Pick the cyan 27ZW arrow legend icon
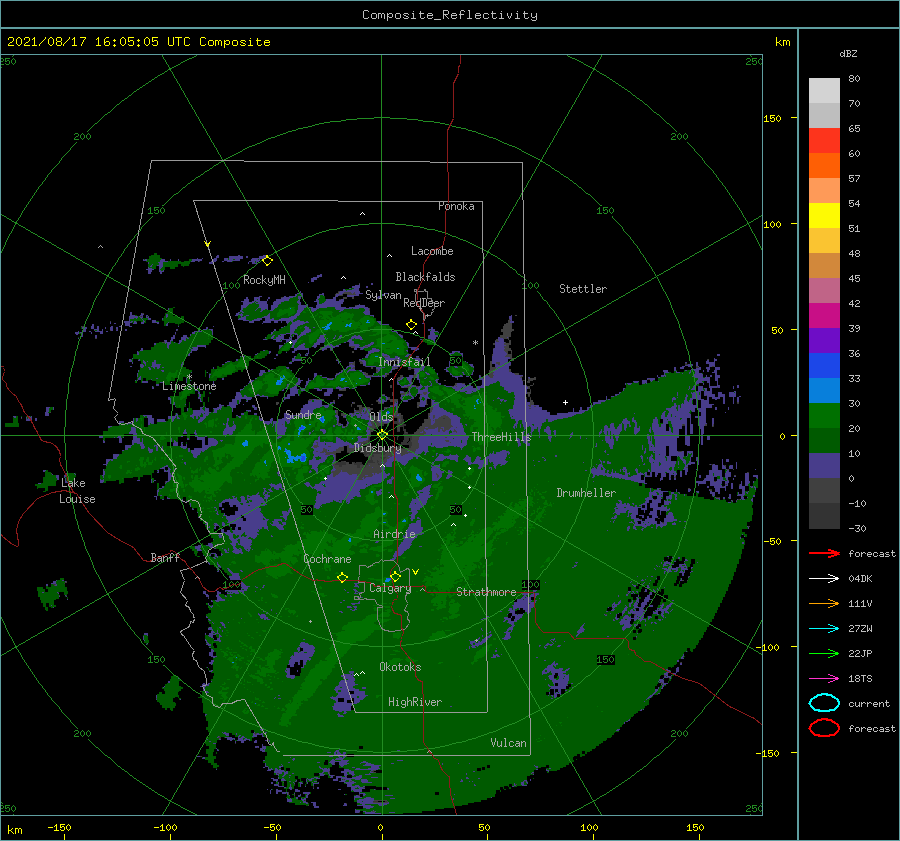 824,628
